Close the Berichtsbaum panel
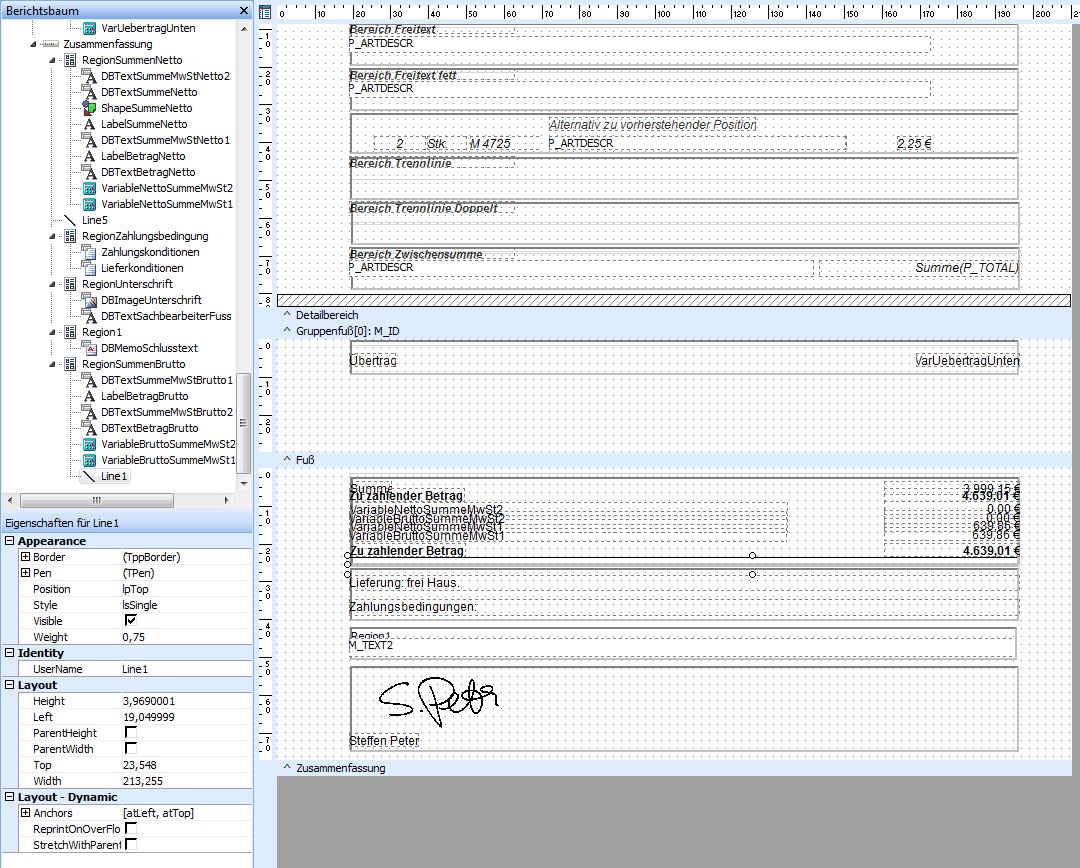The width and height of the screenshot is (1080, 868). [243, 10]
